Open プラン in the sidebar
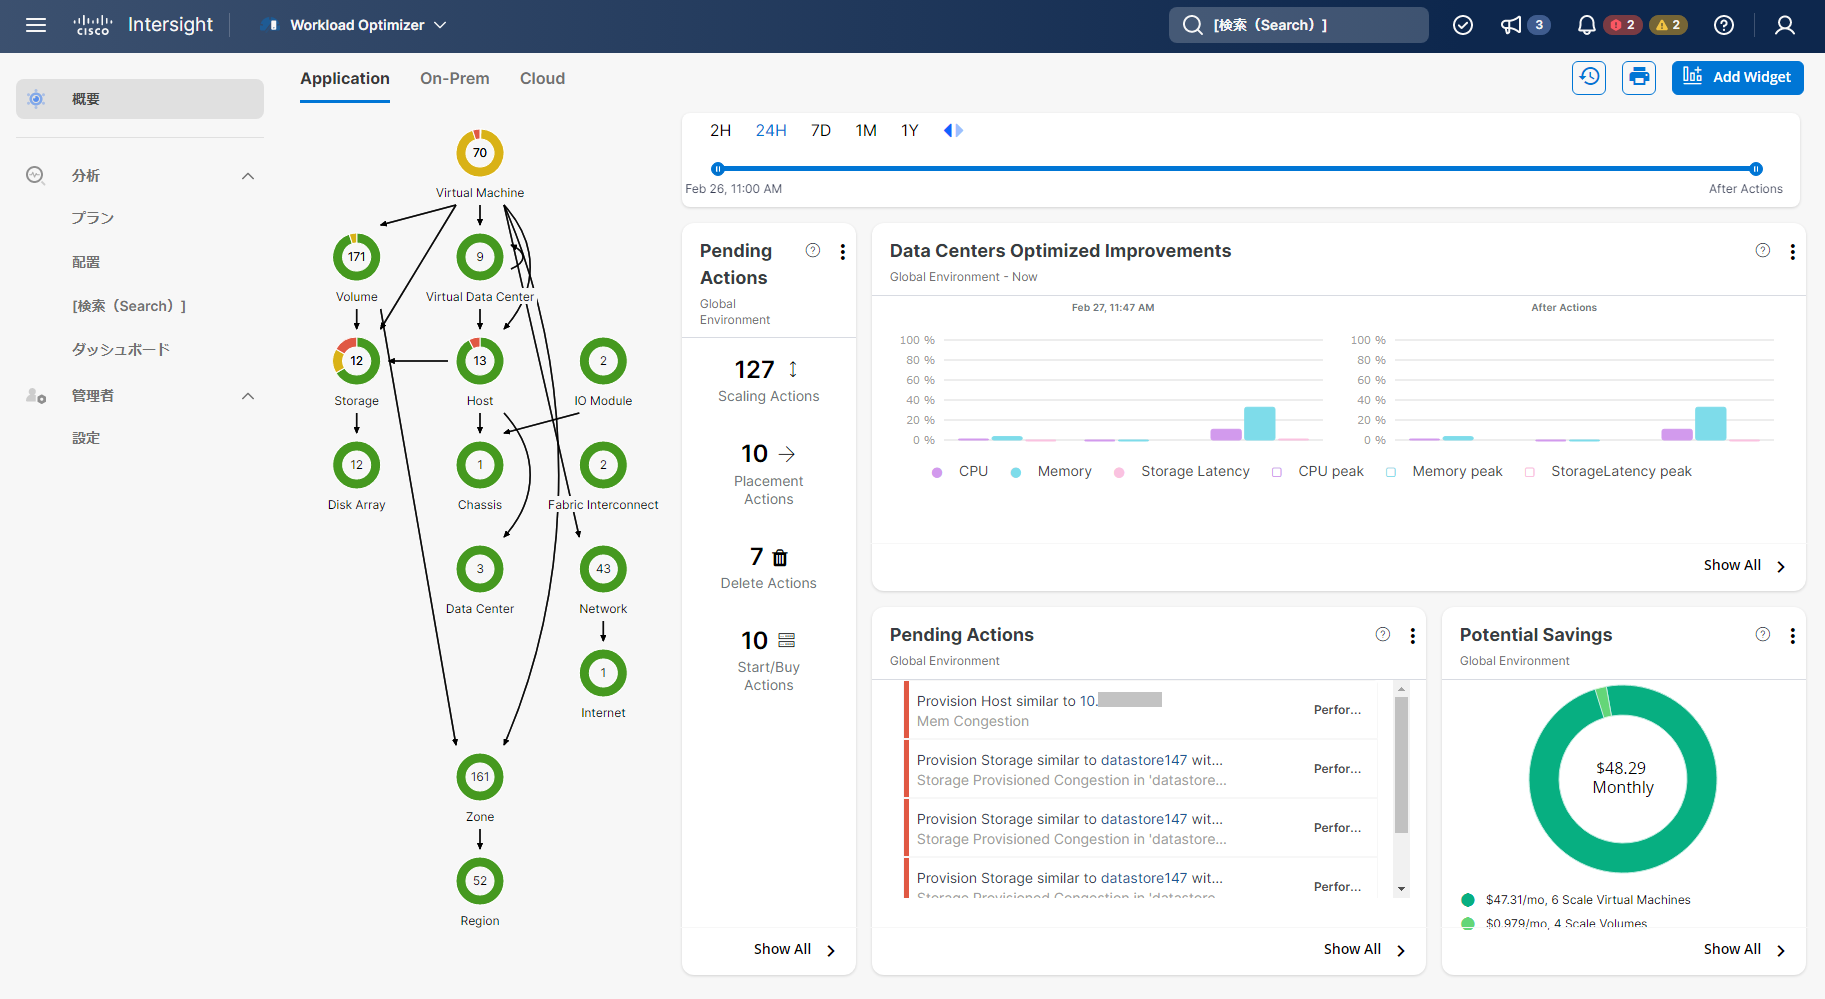 click(93, 218)
